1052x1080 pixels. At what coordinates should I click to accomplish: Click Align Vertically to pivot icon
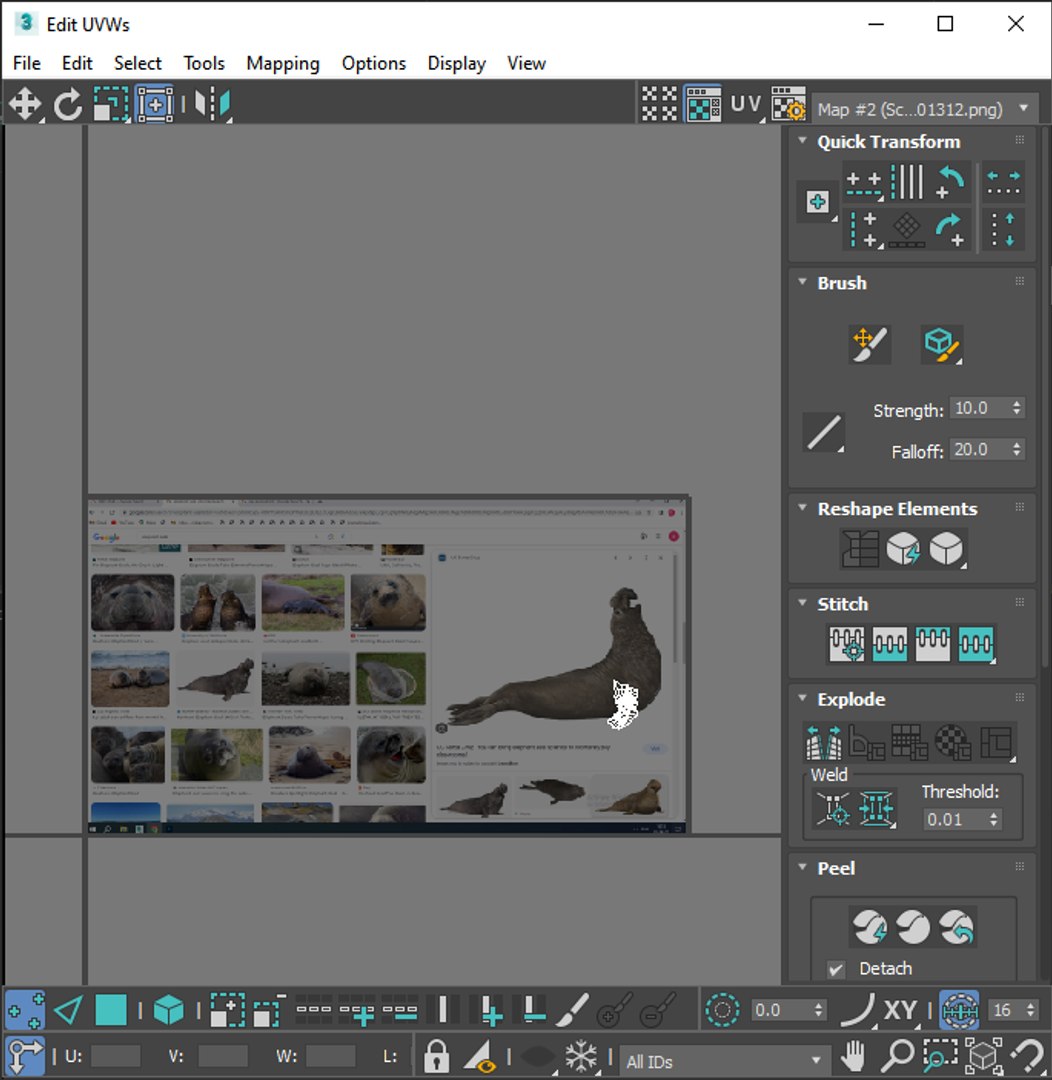864,229
